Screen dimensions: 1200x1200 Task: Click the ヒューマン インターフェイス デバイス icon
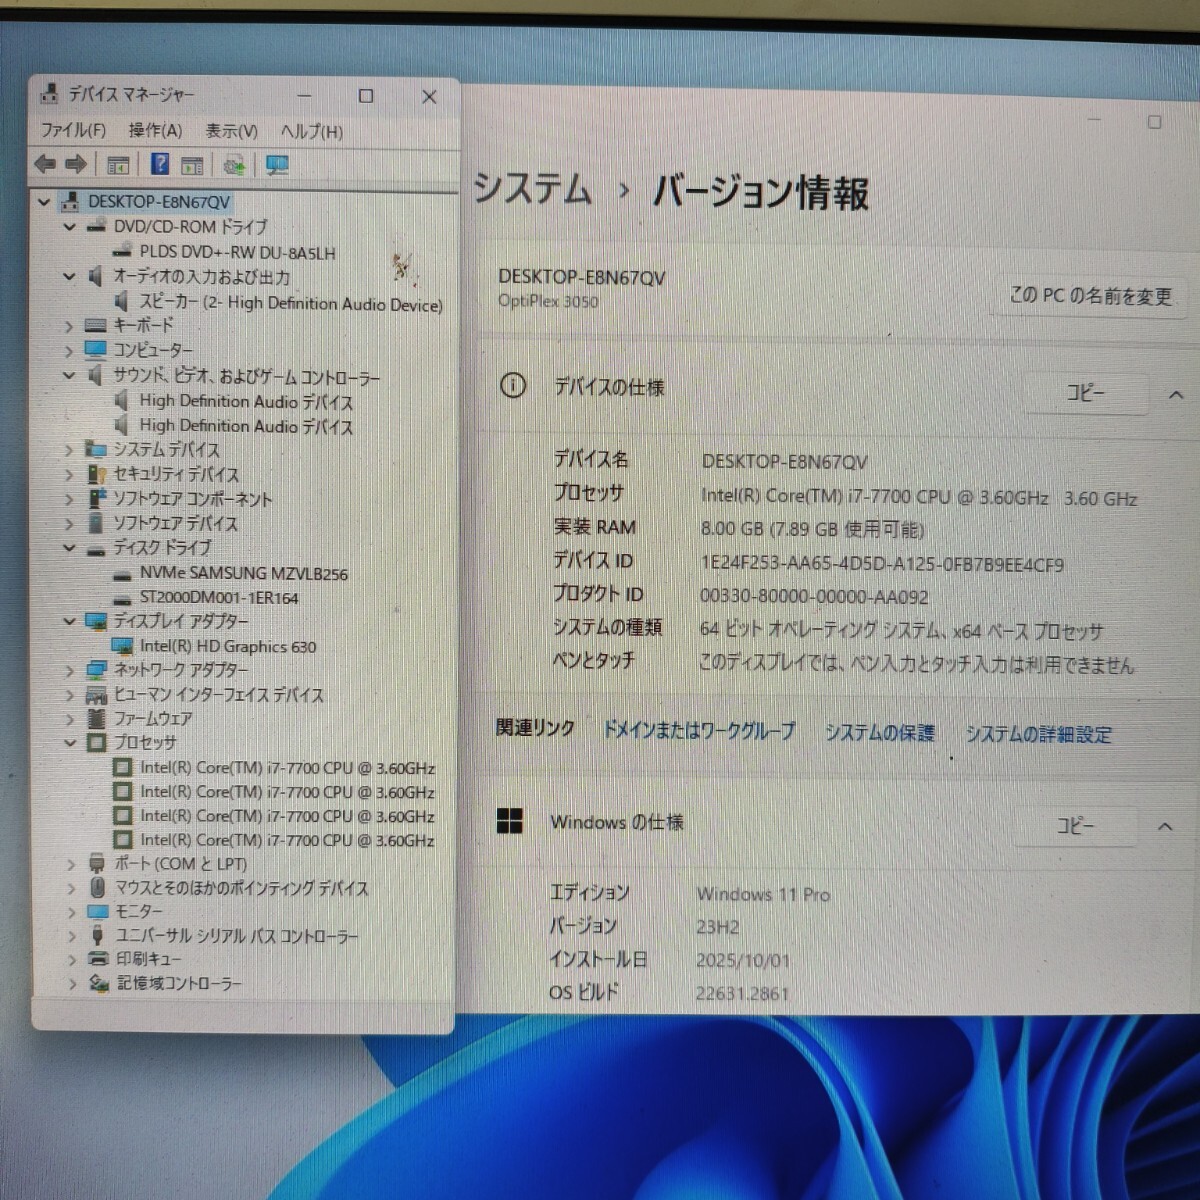click(x=96, y=695)
